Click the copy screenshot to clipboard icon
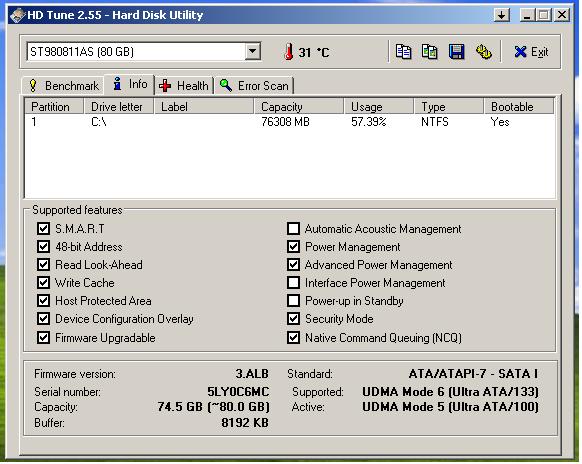This screenshot has height=464, width=582. pos(429,52)
